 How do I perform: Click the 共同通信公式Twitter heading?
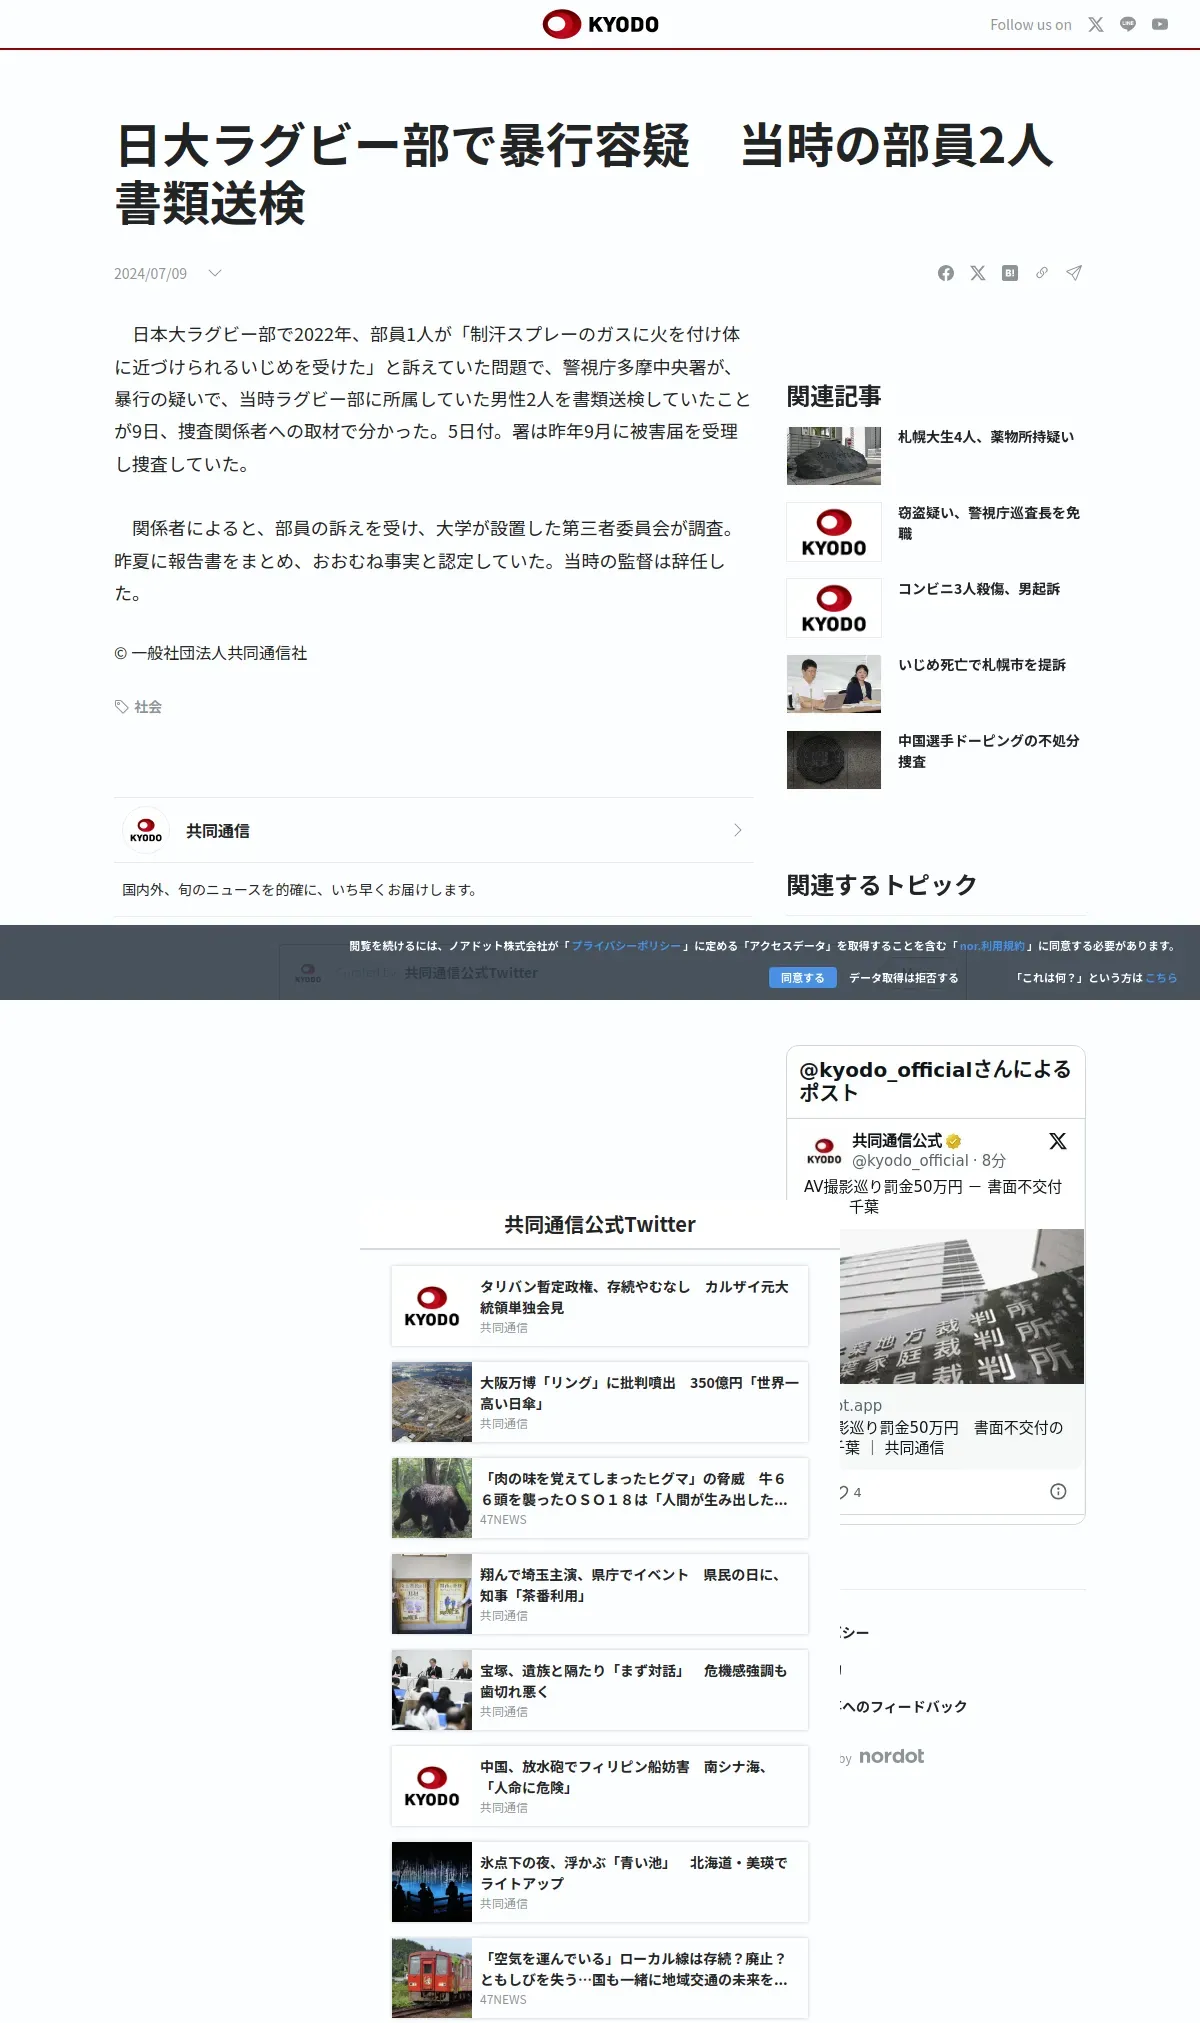click(600, 1225)
